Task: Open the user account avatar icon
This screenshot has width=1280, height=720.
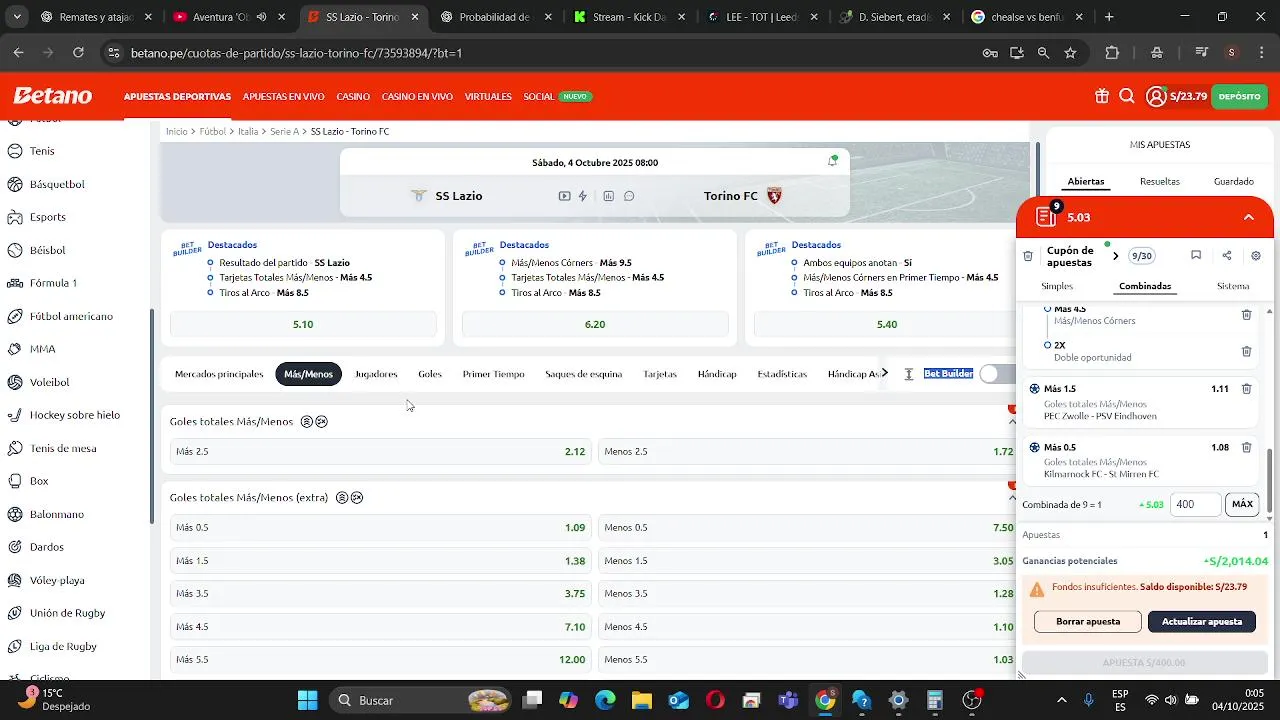Action: pyautogui.click(x=1156, y=96)
